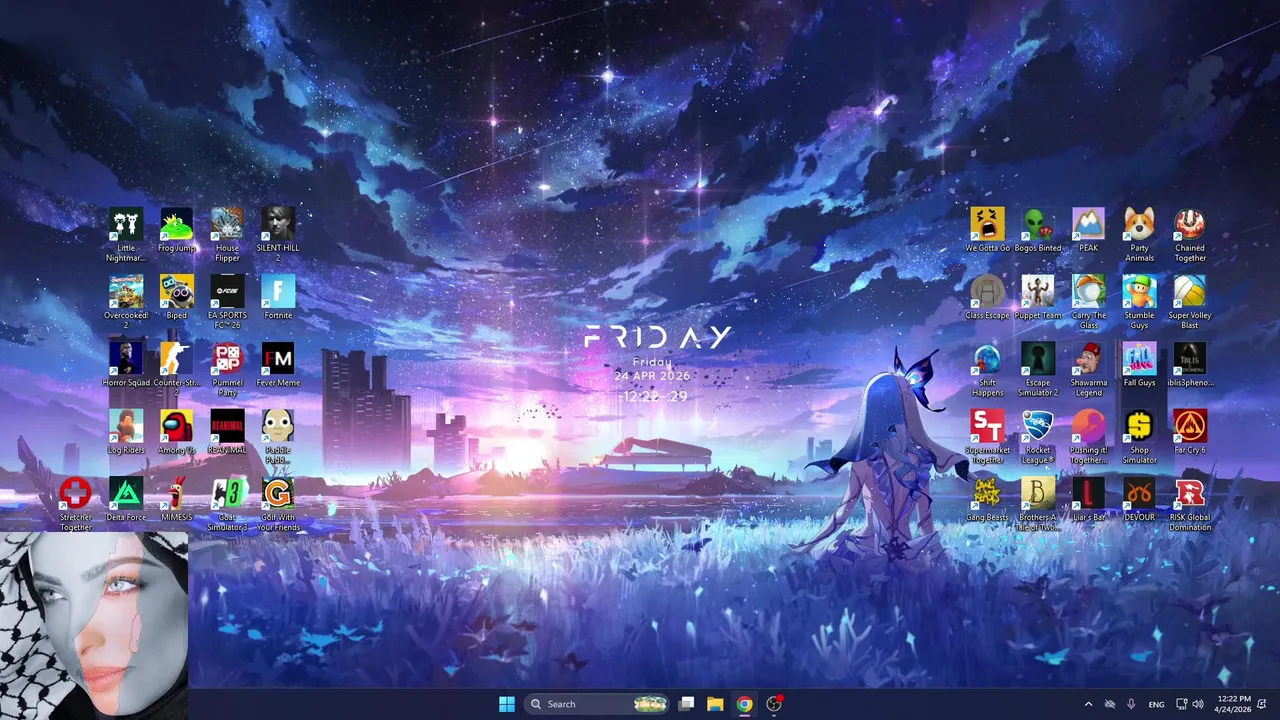Open Rocket League shortcut

1038,435
